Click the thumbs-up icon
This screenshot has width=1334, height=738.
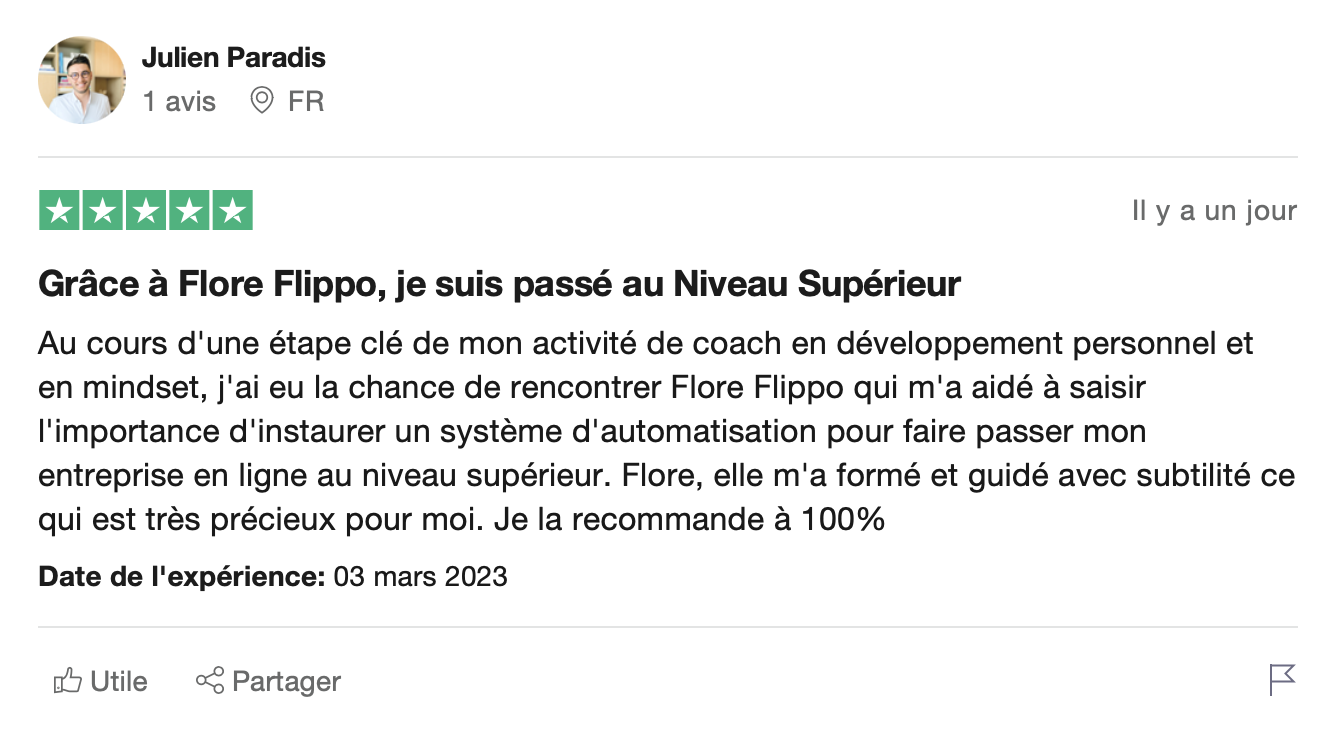(67, 682)
